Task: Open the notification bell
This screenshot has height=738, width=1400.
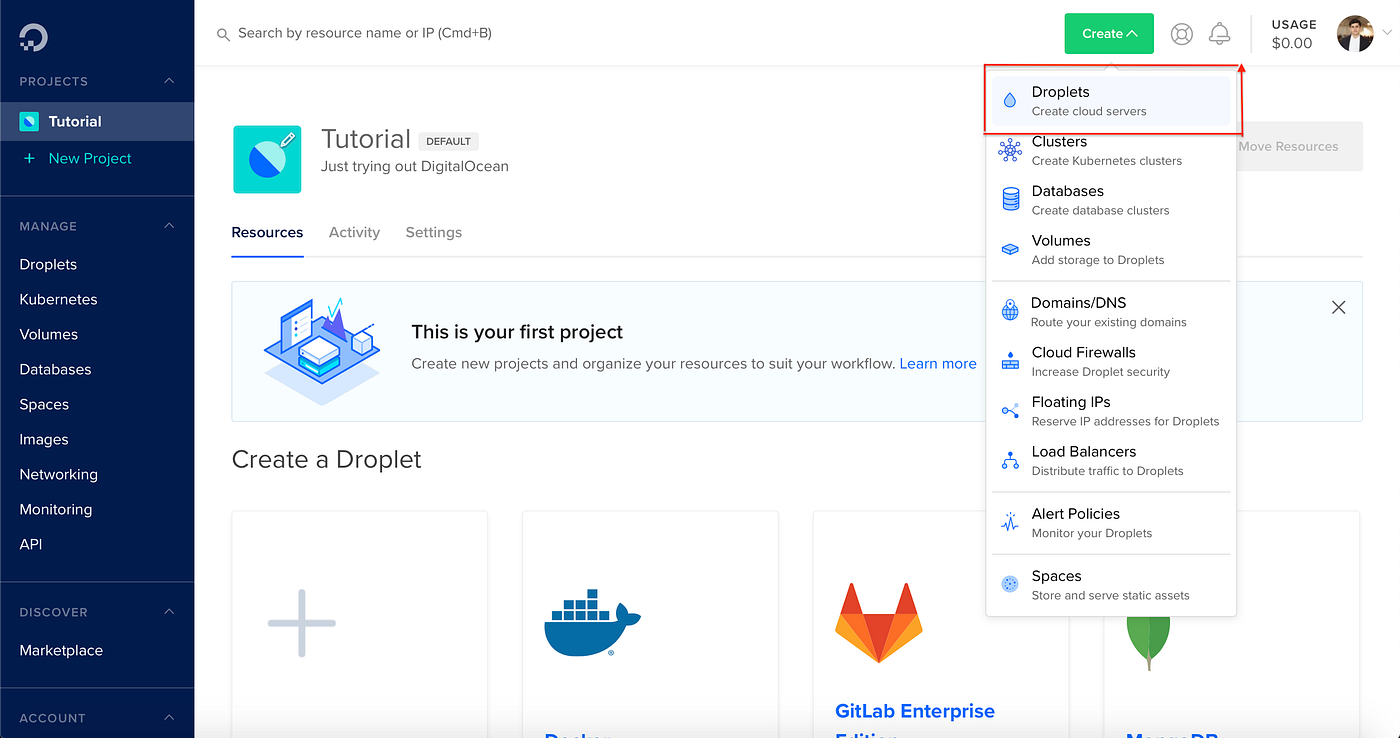Action: tap(1219, 33)
